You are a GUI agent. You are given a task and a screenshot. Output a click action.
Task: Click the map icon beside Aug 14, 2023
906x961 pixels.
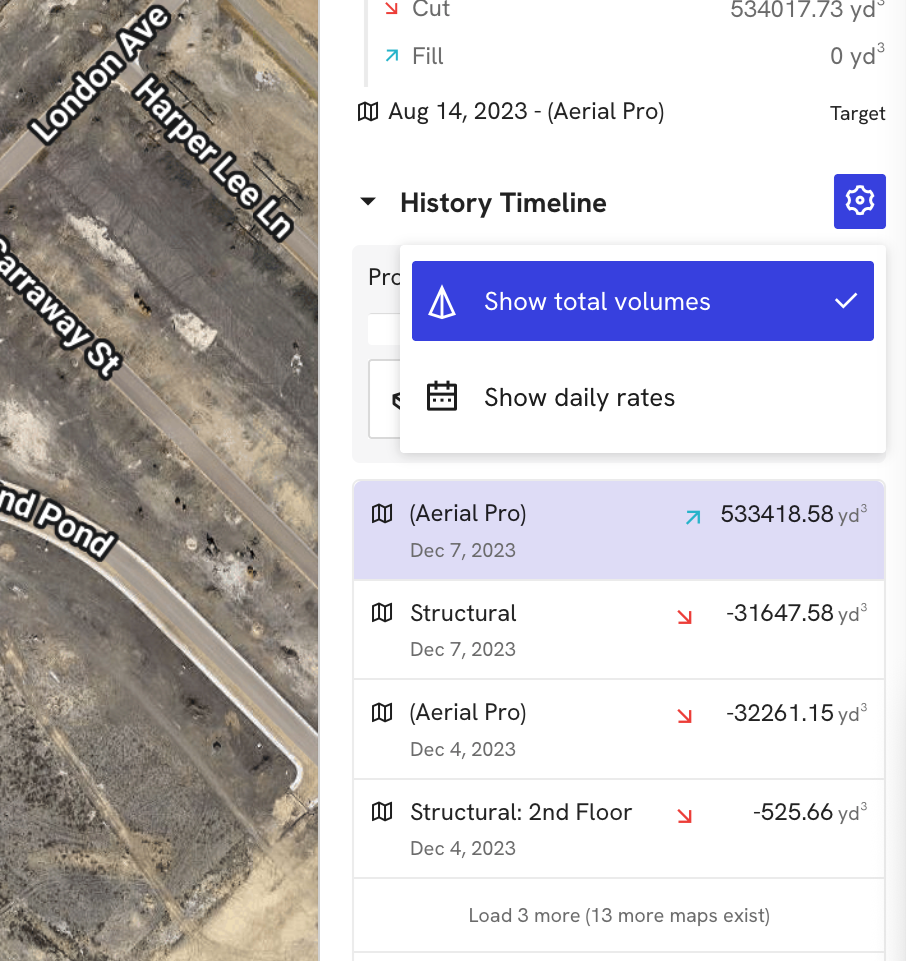(x=368, y=111)
